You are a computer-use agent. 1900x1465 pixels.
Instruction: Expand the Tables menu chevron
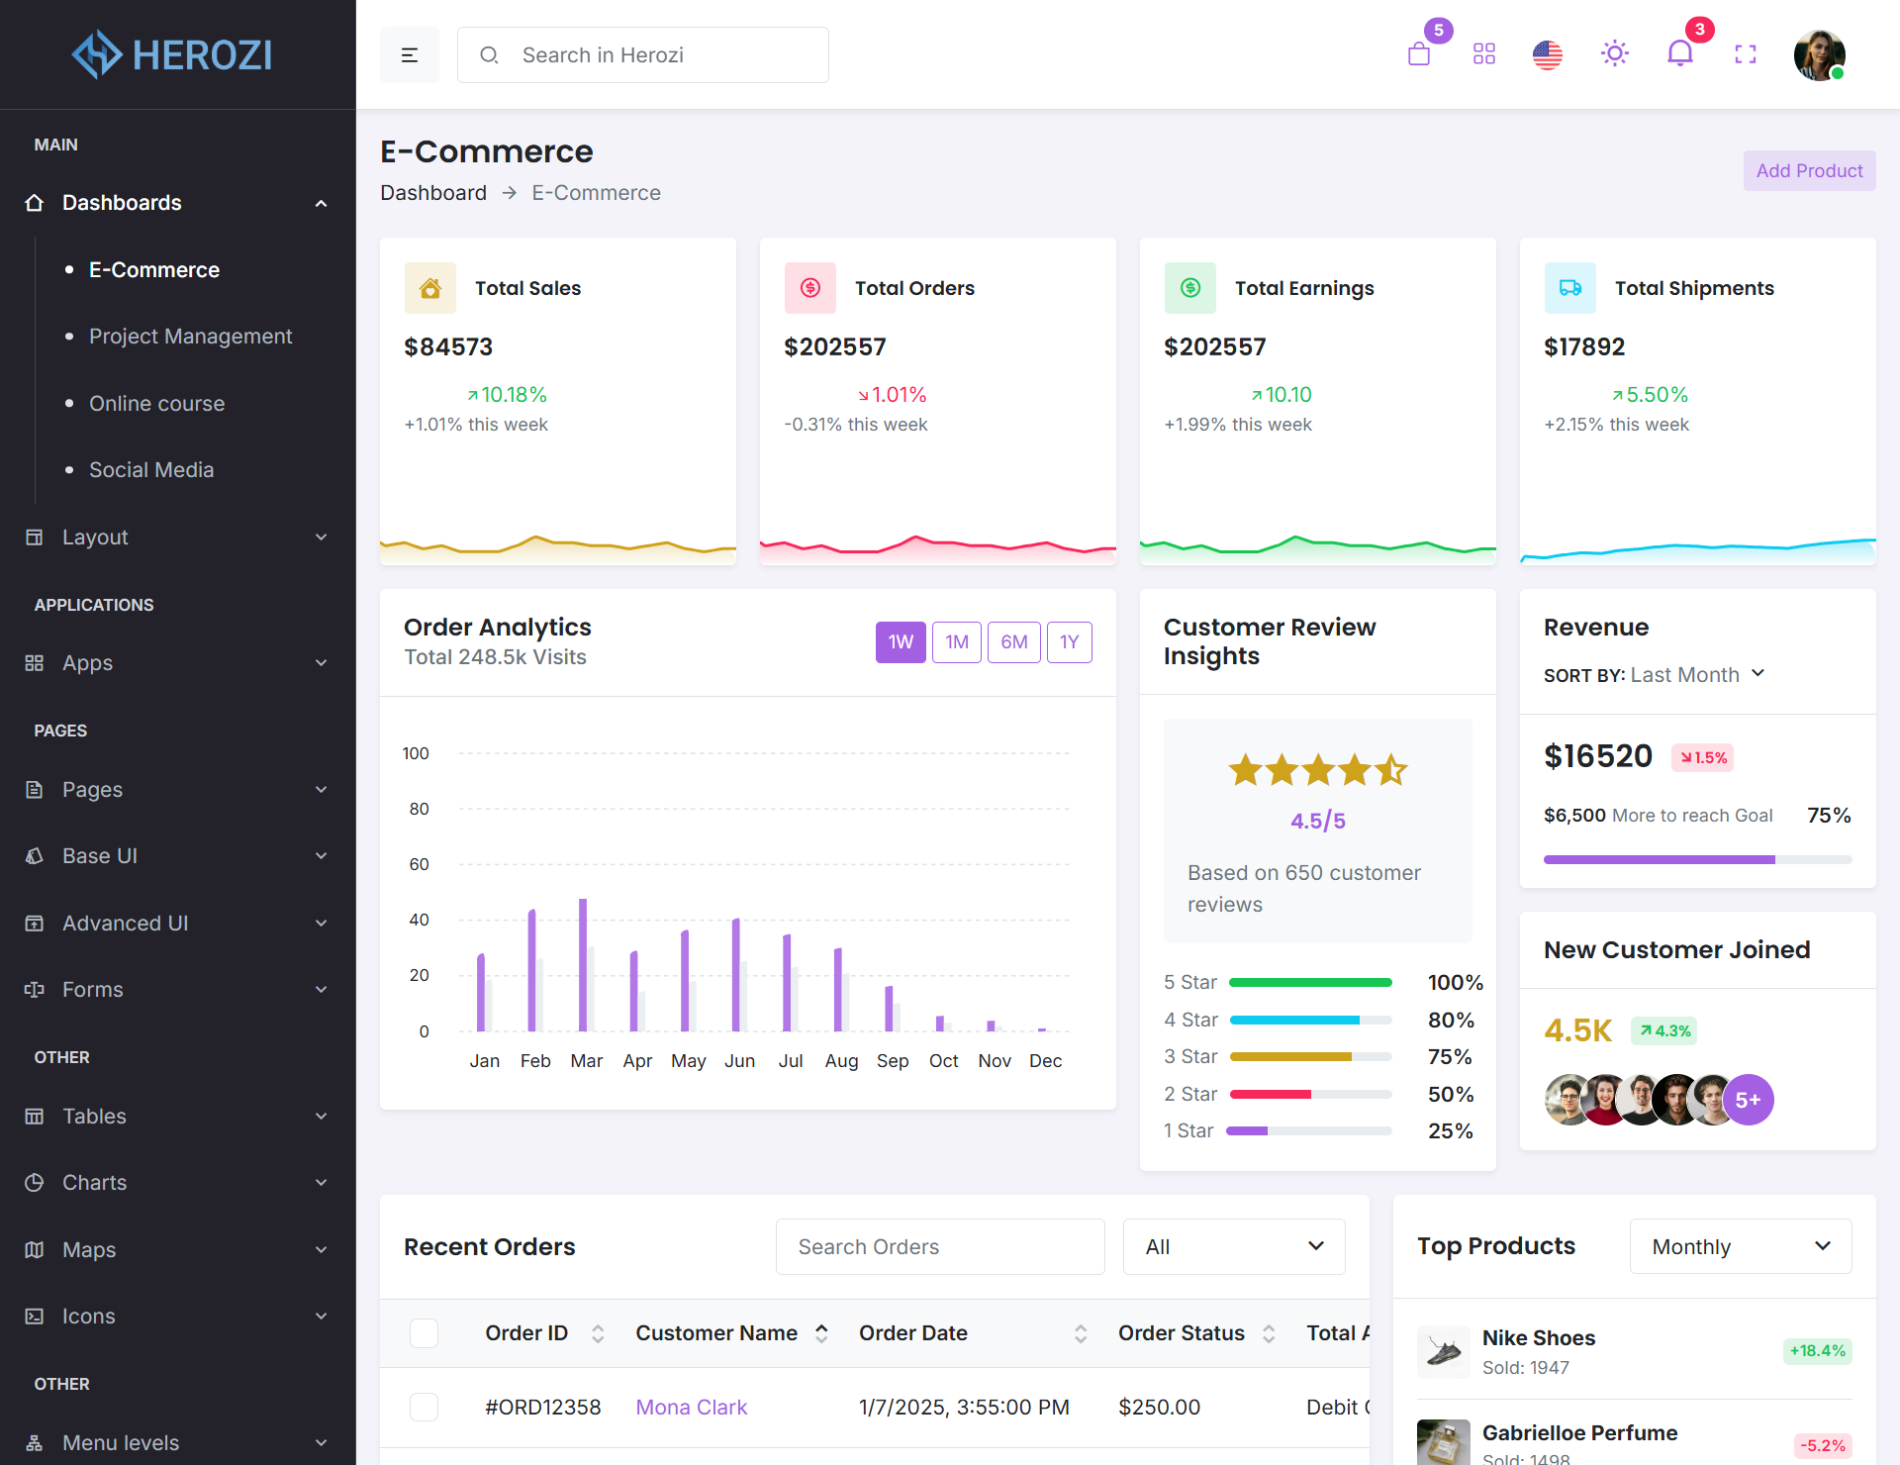coord(321,1116)
